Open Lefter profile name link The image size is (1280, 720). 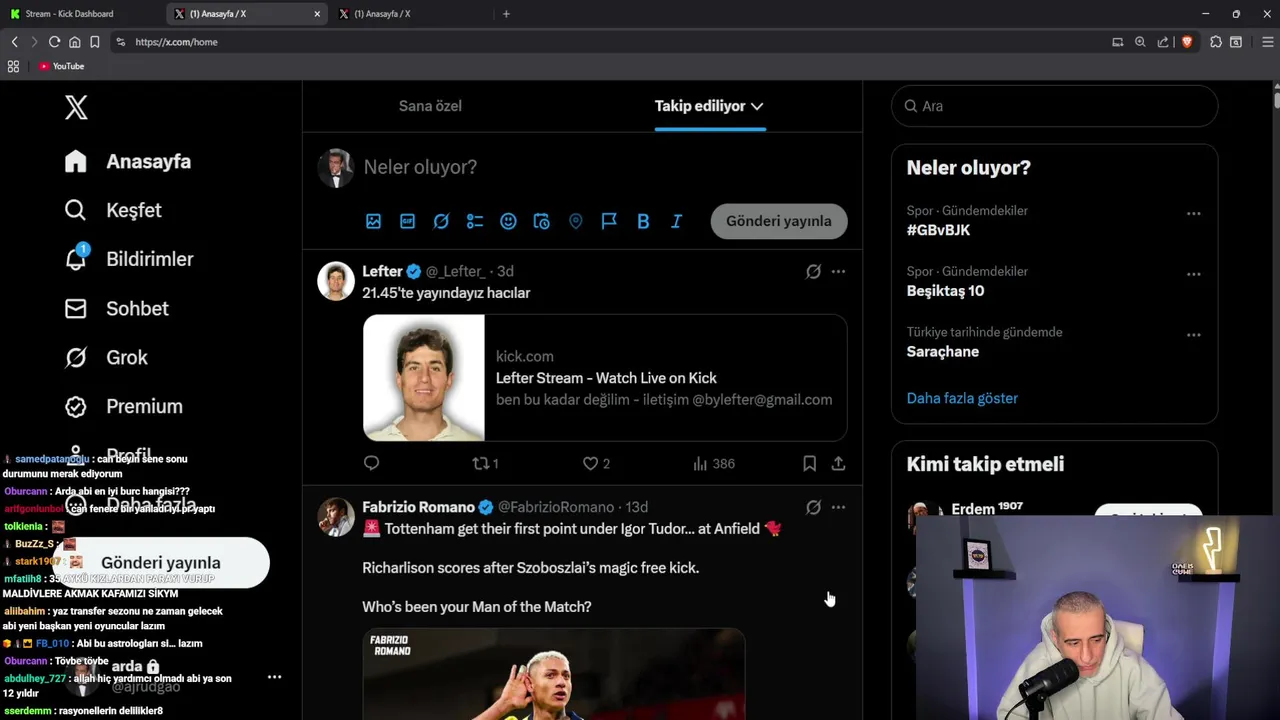382,271
